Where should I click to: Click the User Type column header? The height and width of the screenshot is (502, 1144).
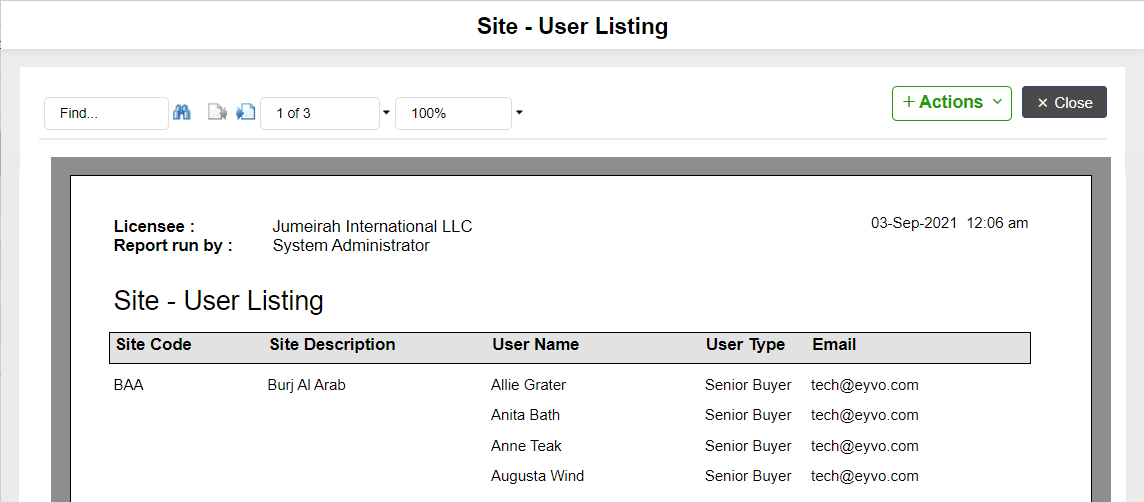click(745, 345)
